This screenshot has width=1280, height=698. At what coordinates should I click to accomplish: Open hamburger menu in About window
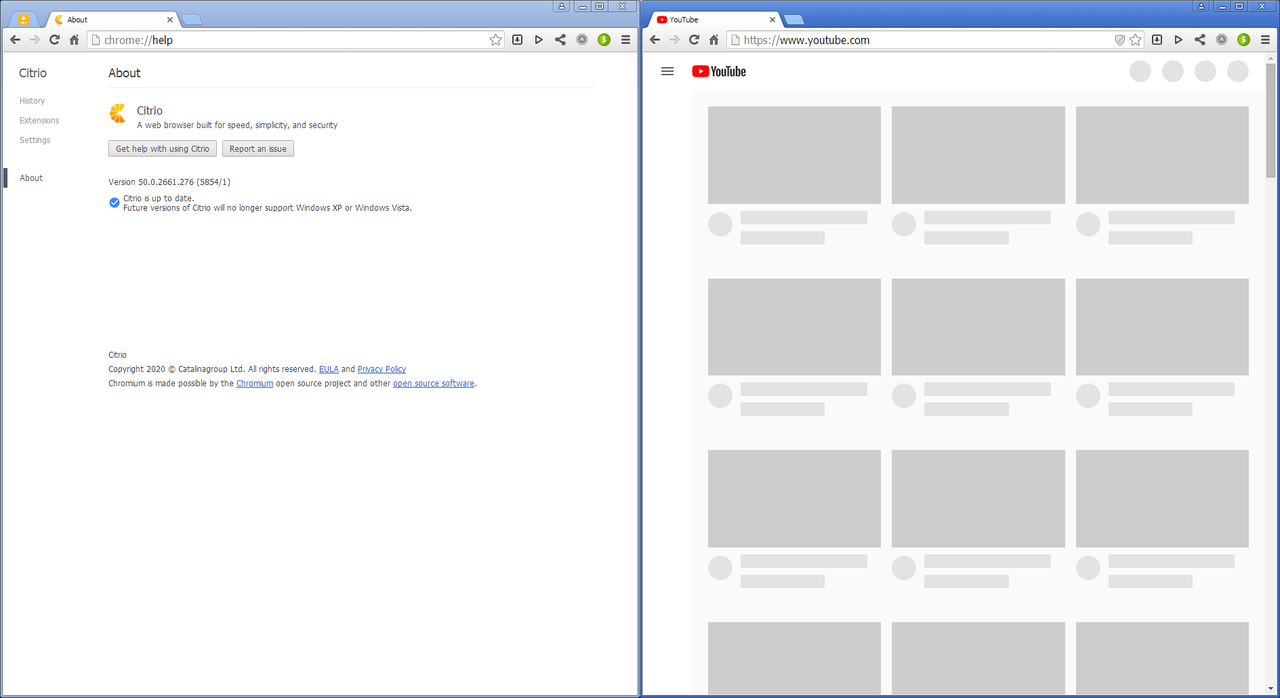[x=626, y=40]
